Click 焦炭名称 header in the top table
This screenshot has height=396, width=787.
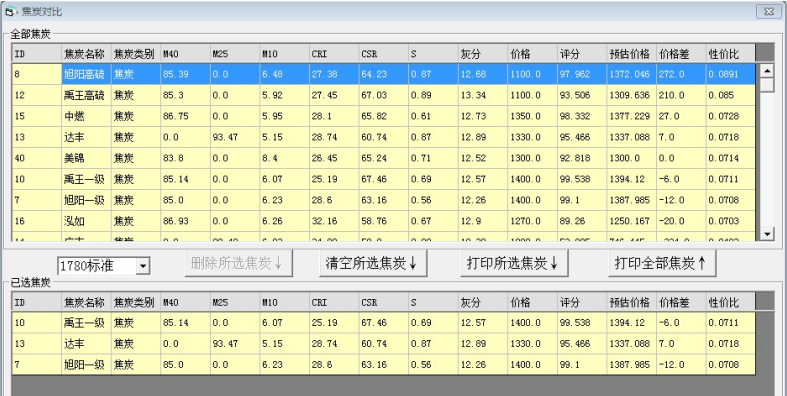click(86, 54)
